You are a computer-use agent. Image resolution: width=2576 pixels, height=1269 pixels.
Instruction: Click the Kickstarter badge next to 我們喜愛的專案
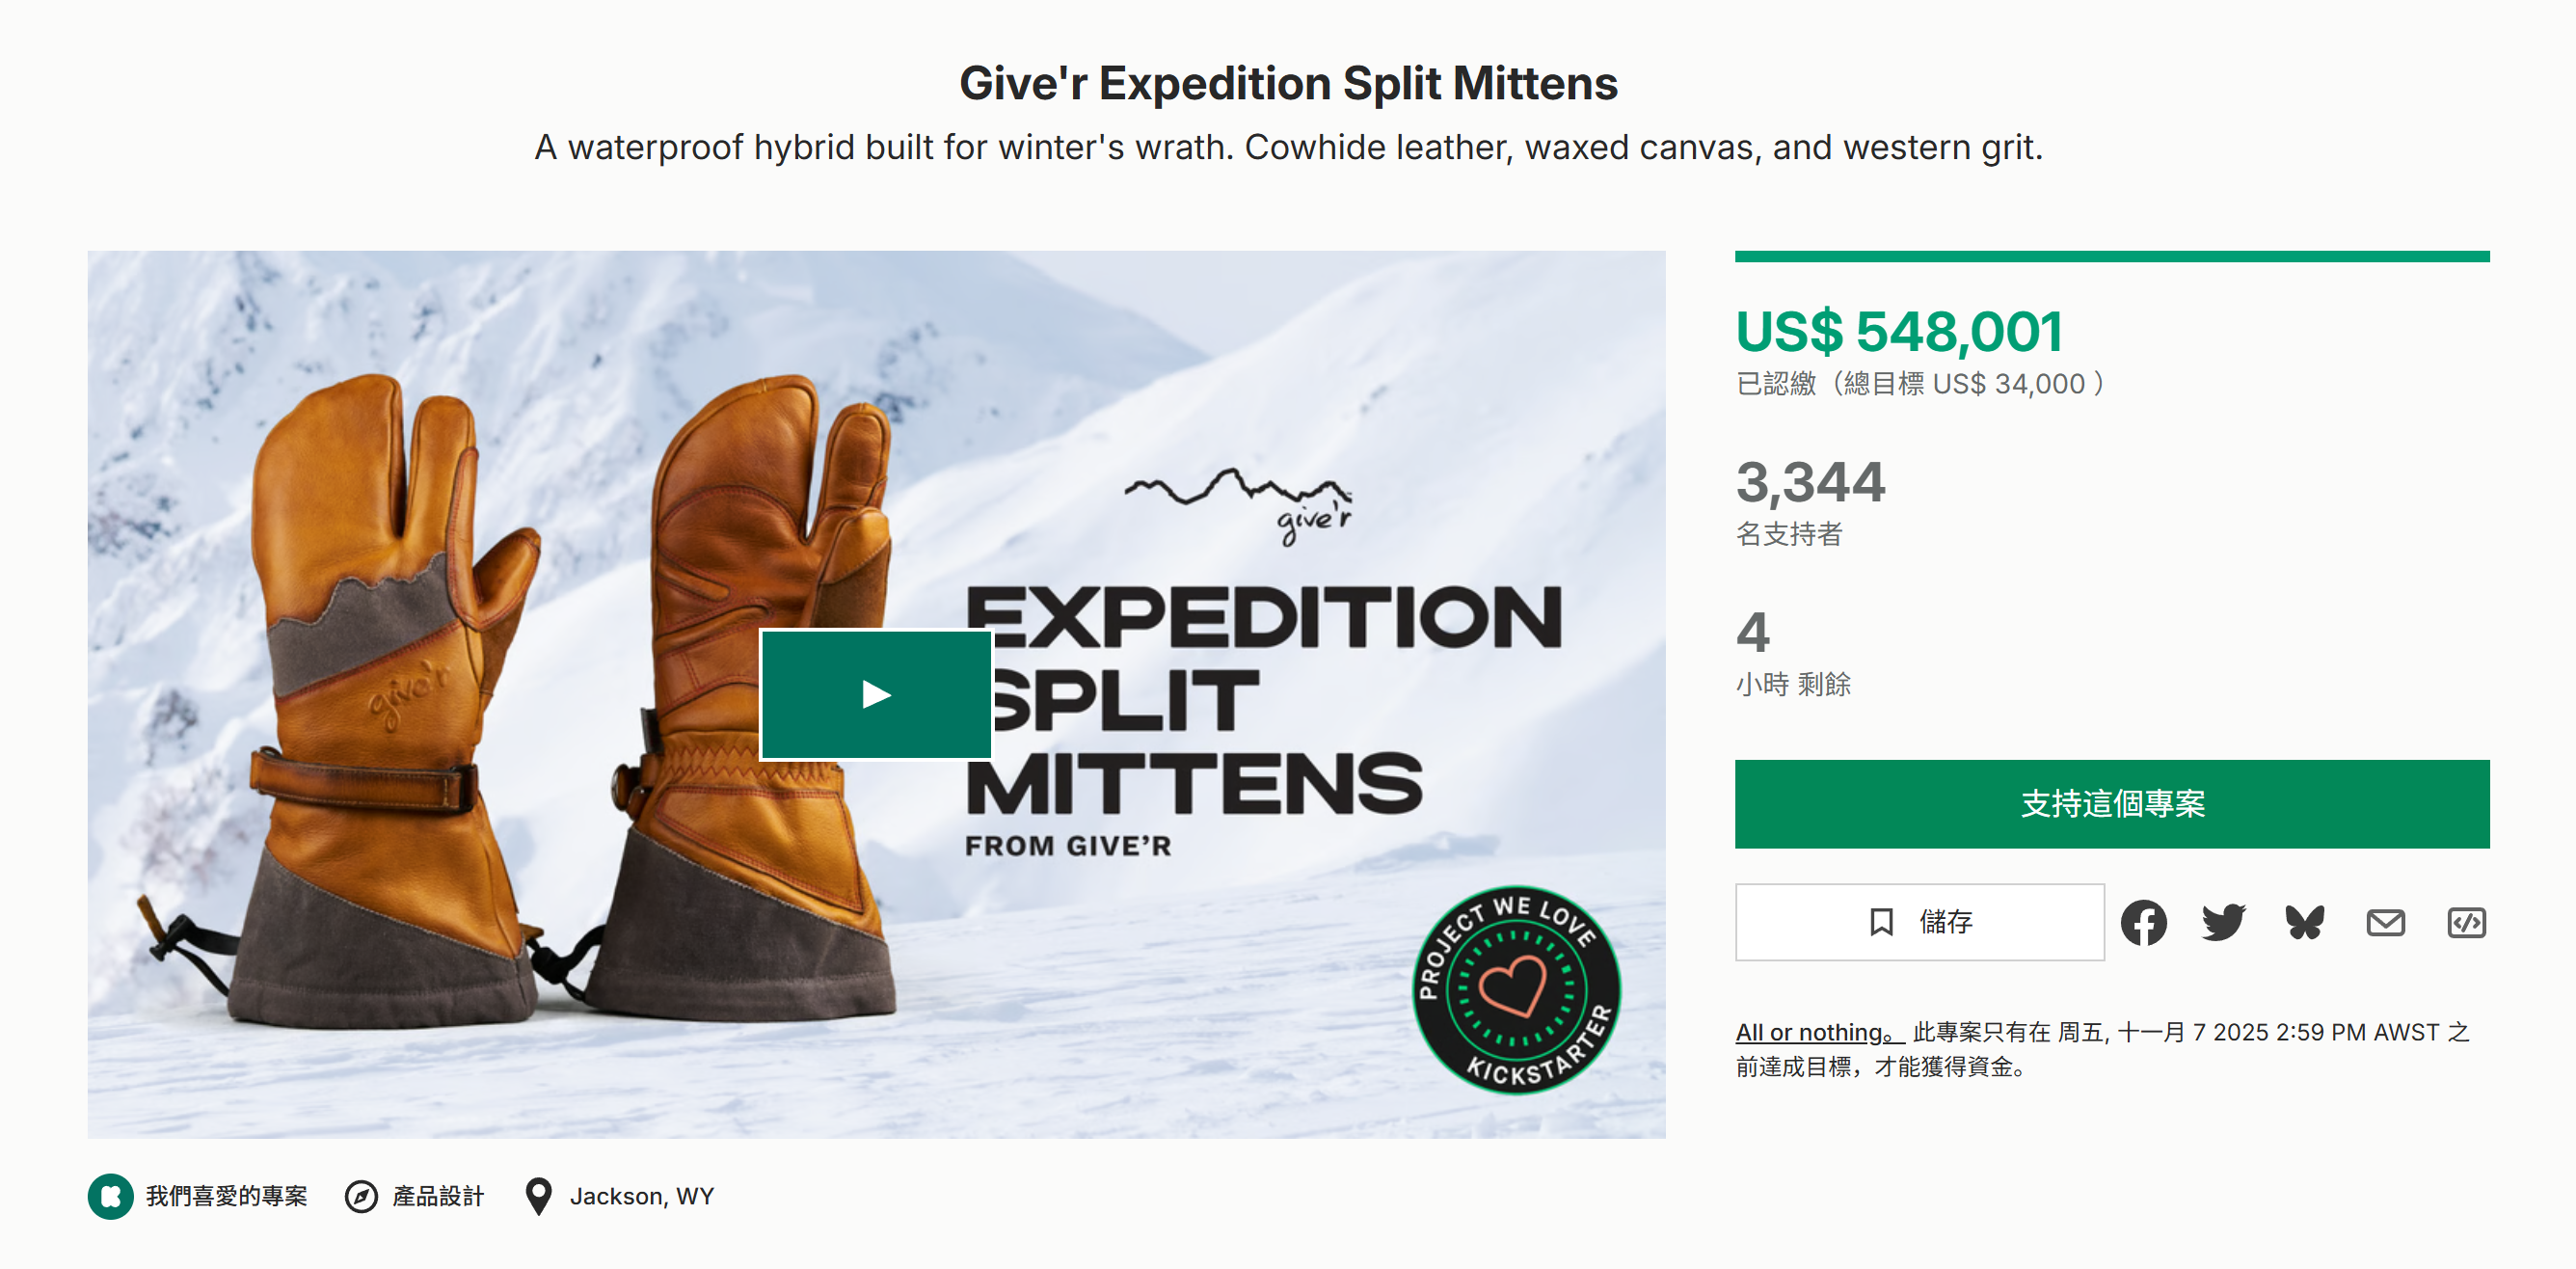click(110, 1196)
